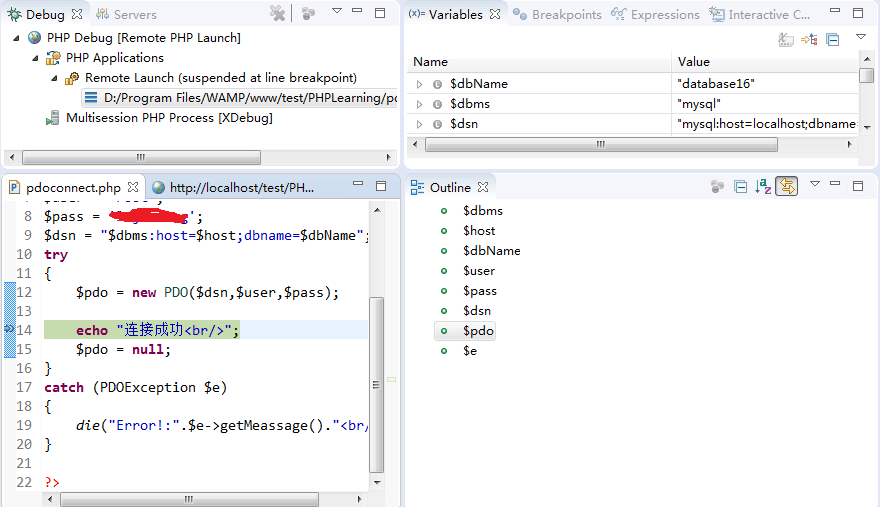Viewport: 880px width, 507px height.
Task: Click Remove All Terminated Launches icon
Action: click(x=278, y=13)
